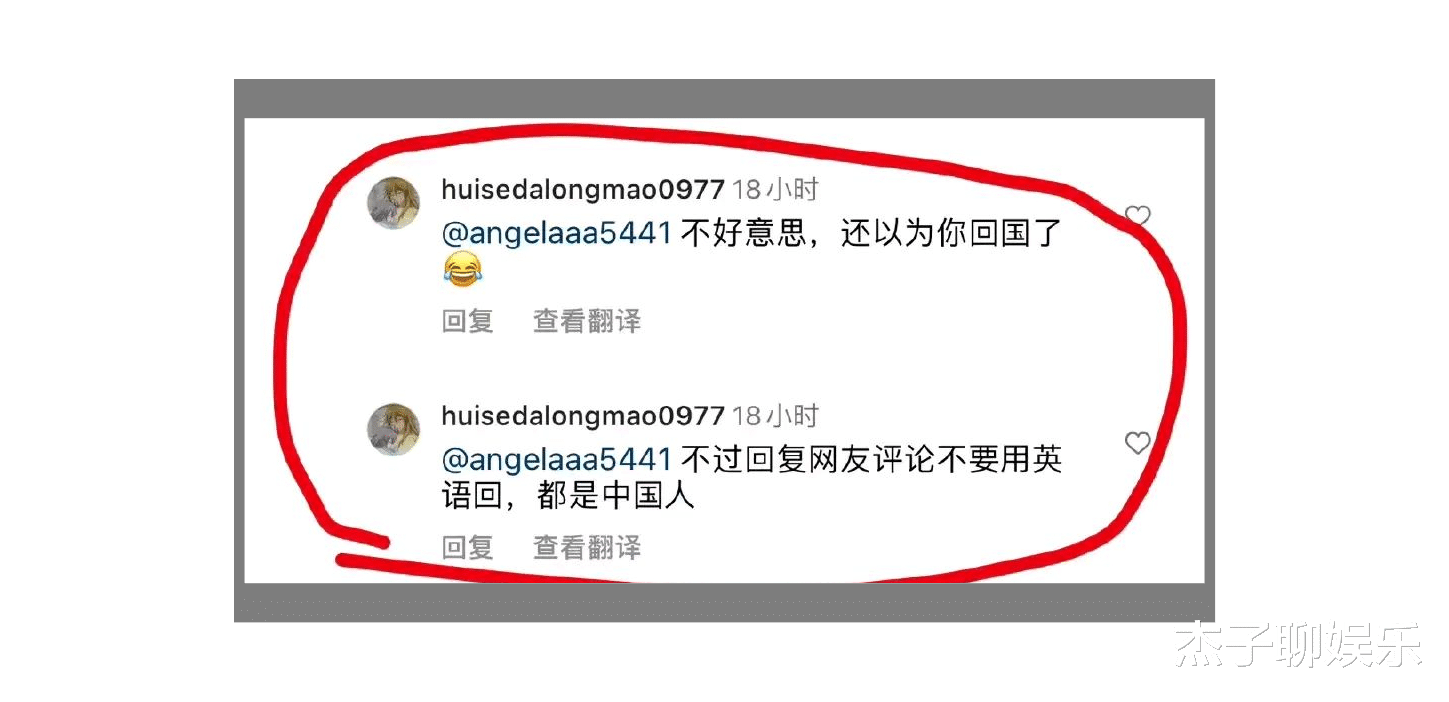The width and height of the screenshot is (1449, 702).
Task: Open the avatar beside the 不要用英语回 comment
Action: tap(393, 430)
